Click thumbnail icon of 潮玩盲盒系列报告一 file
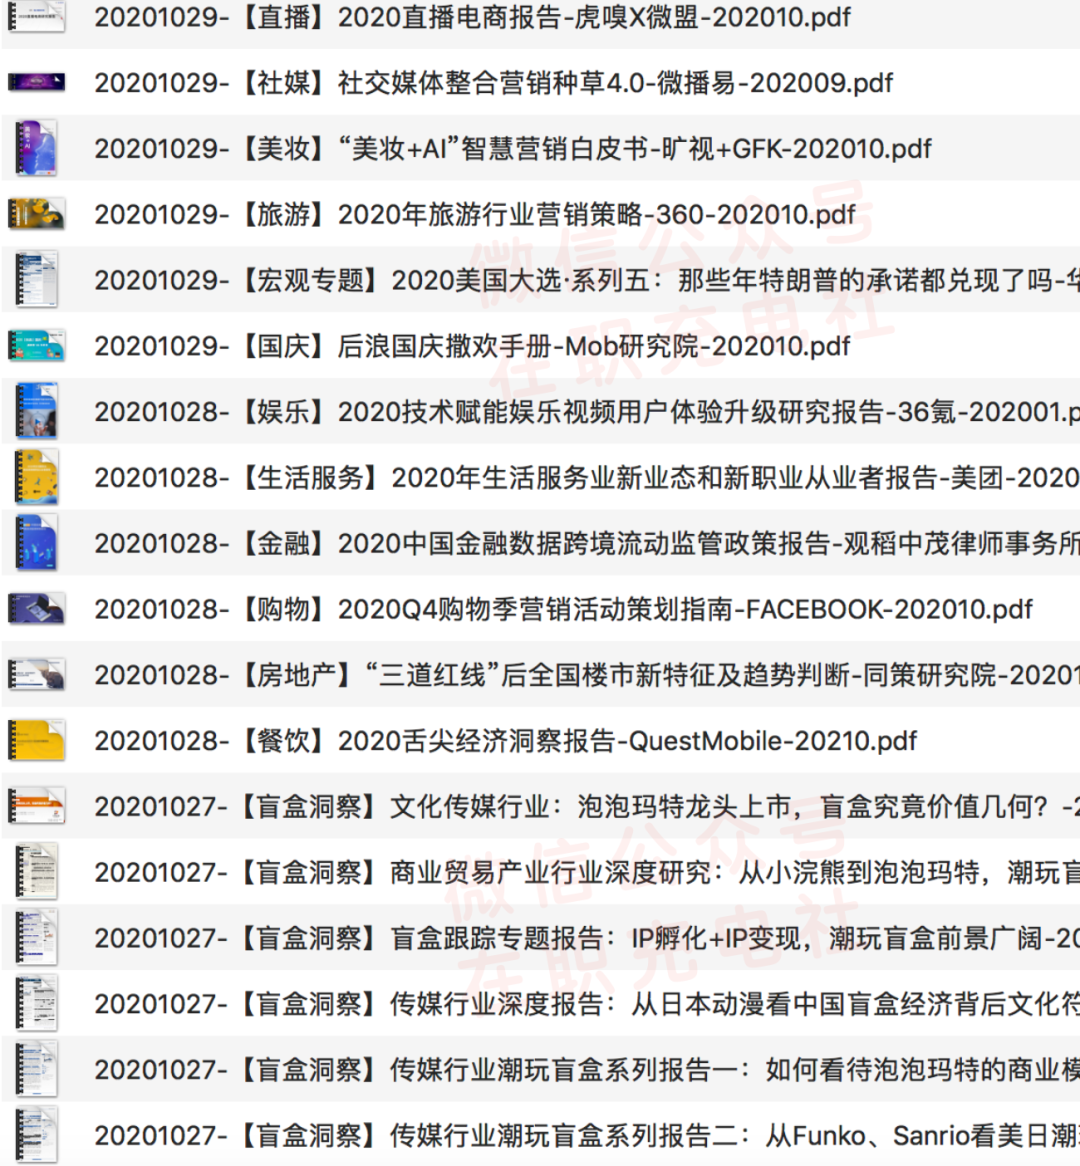 tap(36, 1069)
